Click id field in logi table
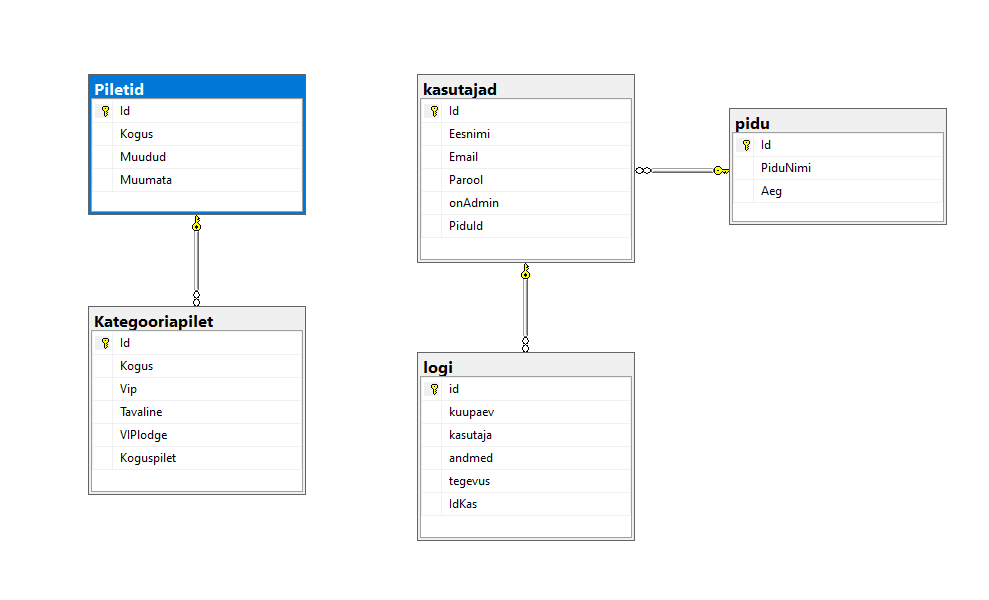 [525, 389]
